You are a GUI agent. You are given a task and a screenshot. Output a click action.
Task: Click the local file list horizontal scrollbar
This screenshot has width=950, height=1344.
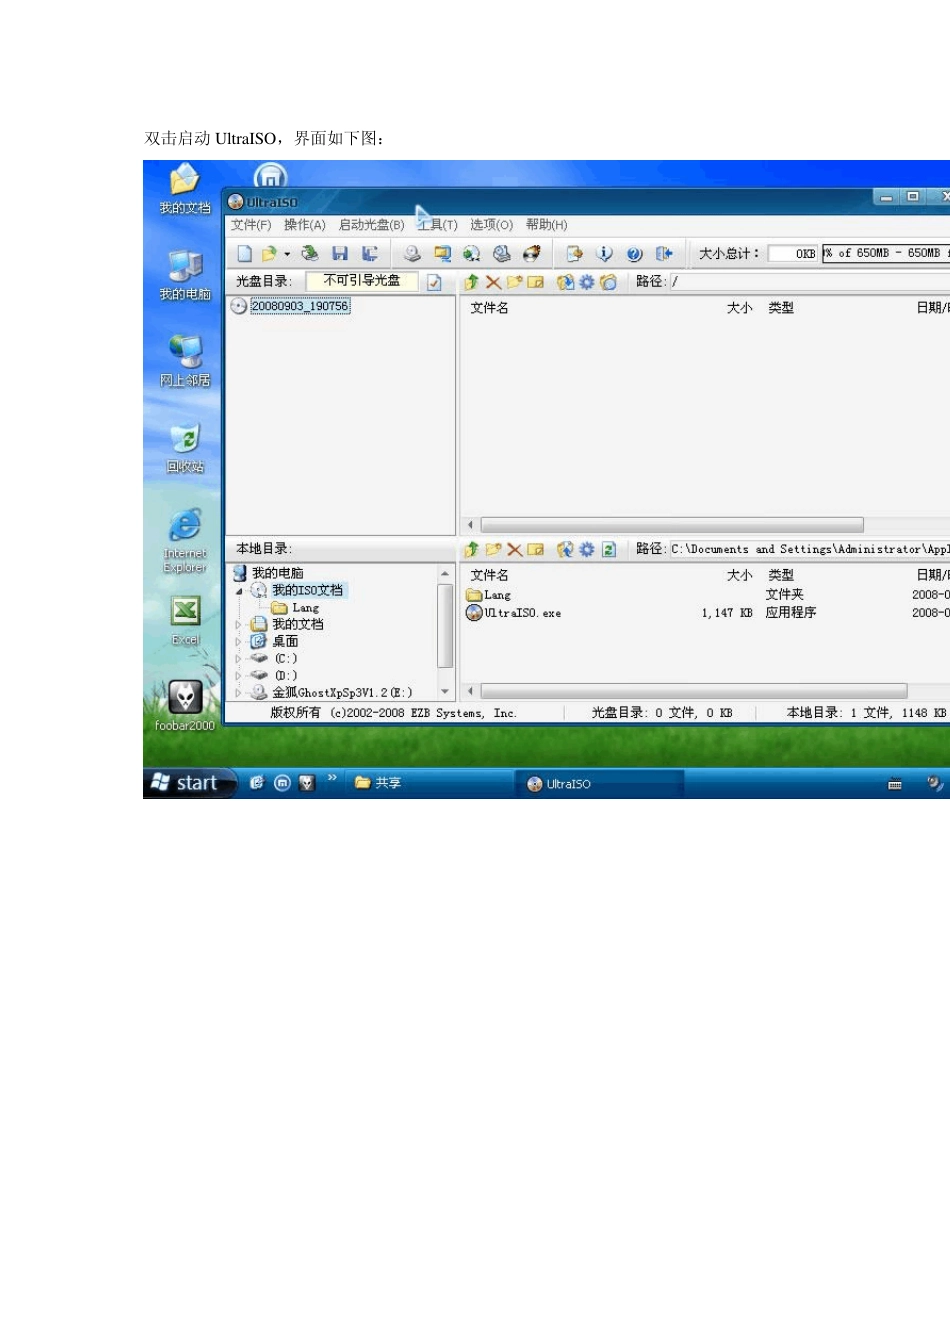[694, 691]
